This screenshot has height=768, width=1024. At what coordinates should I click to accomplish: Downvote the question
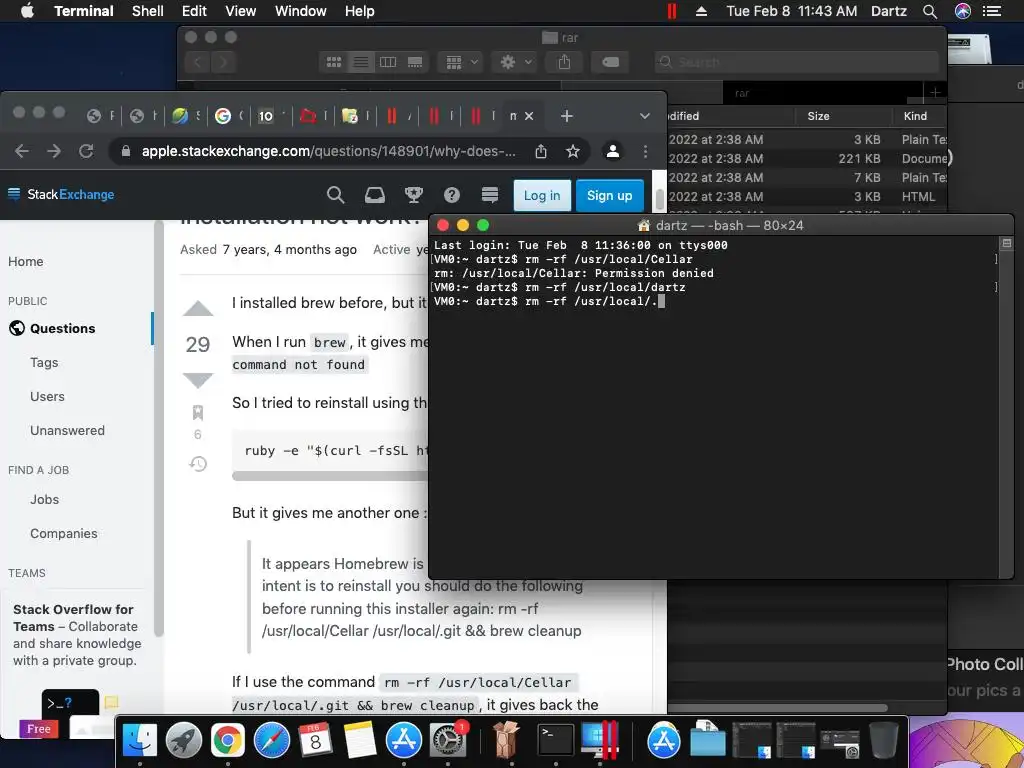(198, 380)
